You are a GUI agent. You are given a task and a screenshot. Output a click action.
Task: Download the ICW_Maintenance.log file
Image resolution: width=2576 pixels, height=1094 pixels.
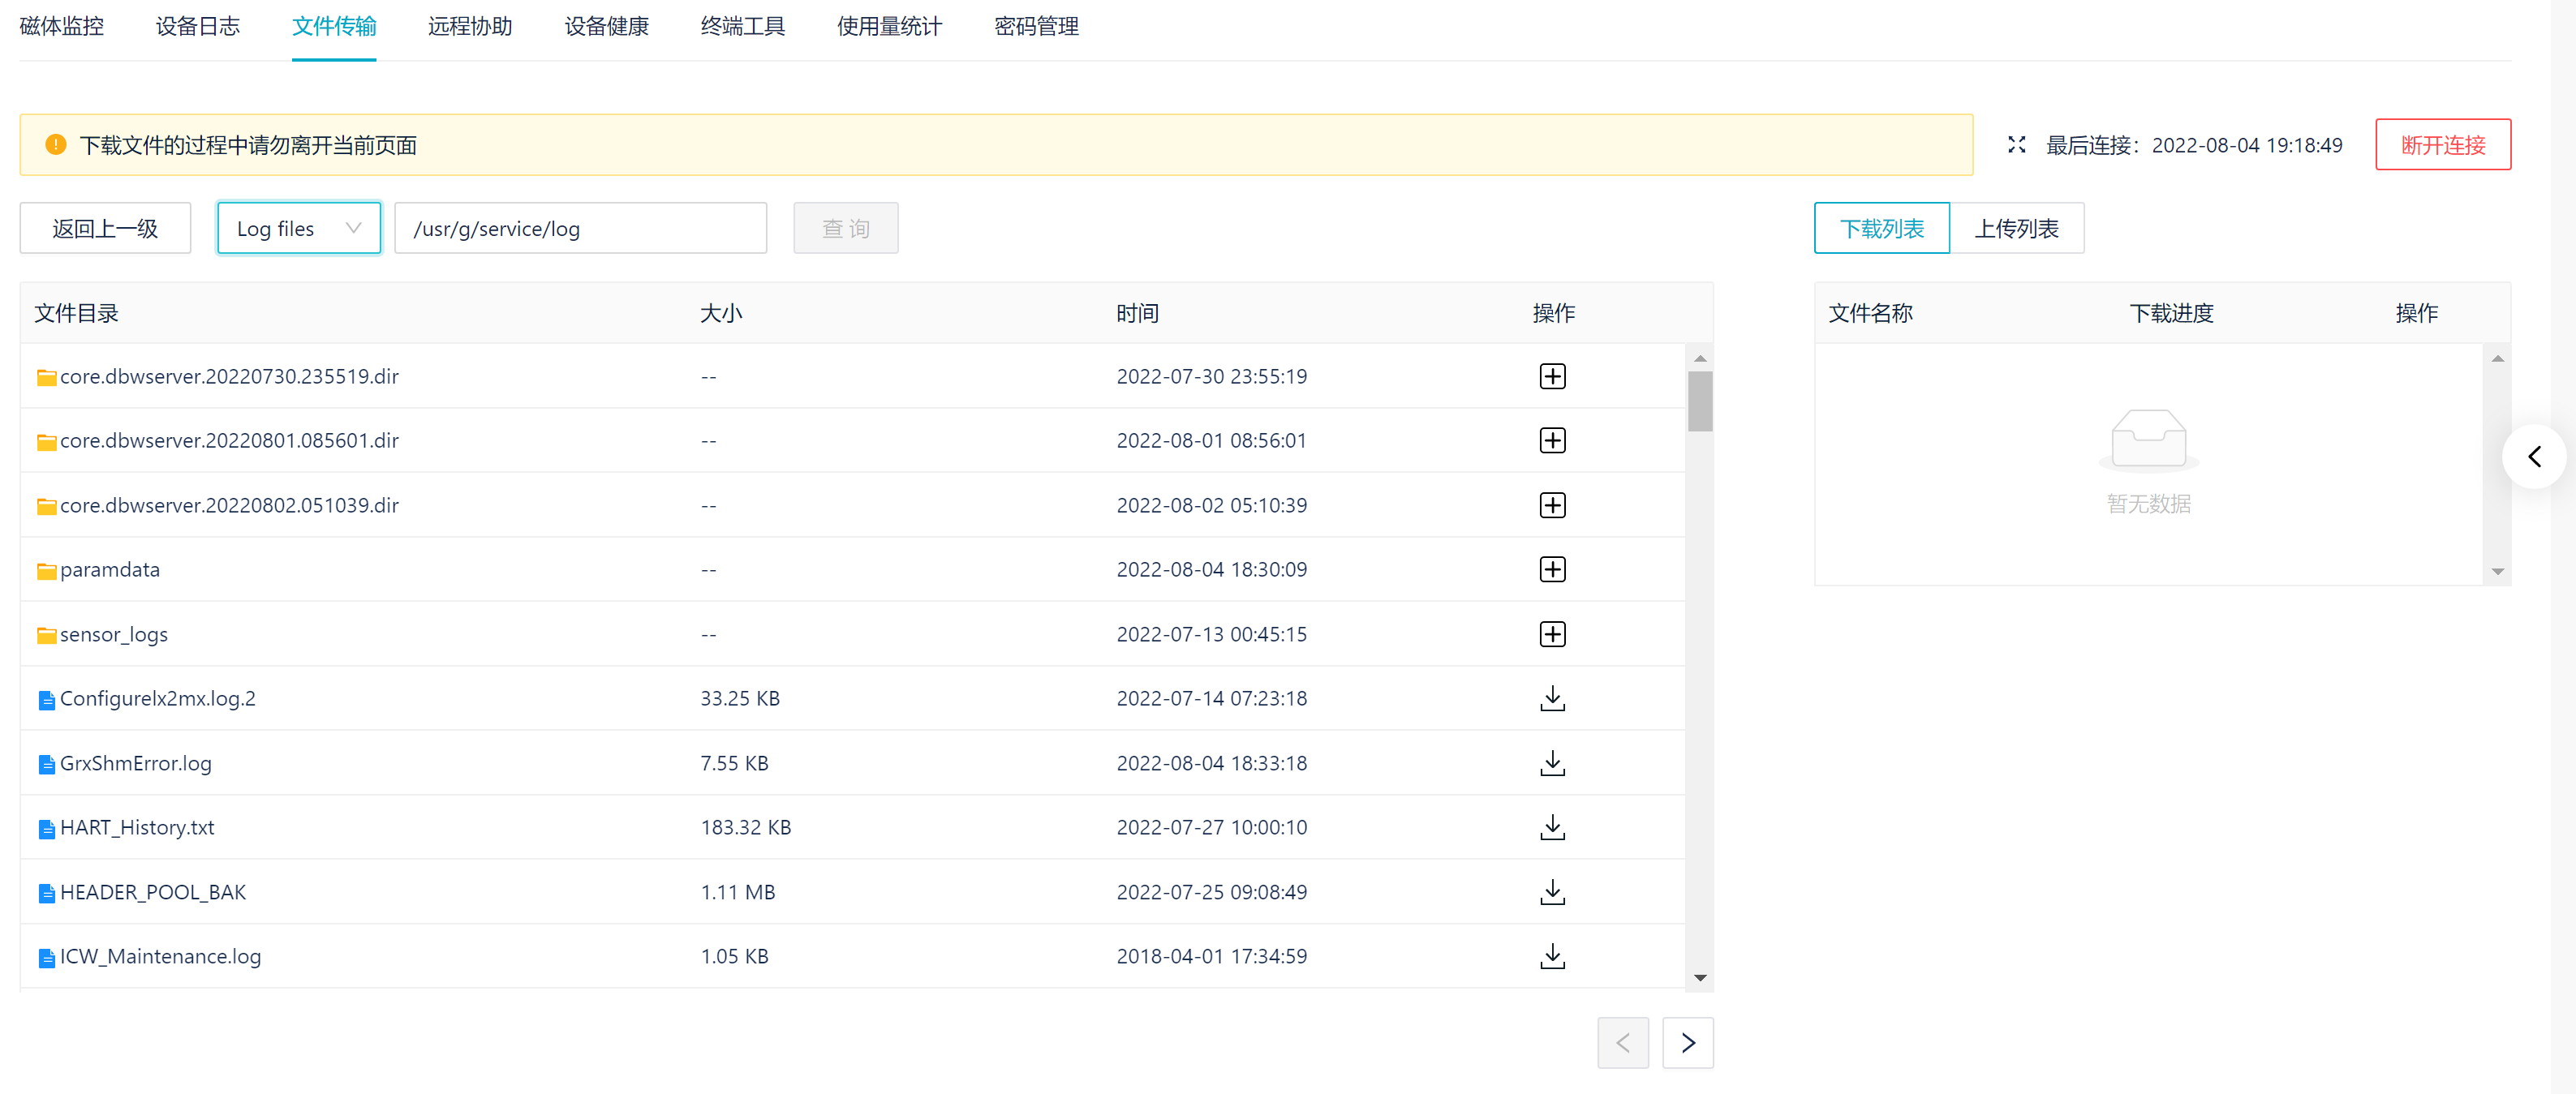tap(1552, 956)
